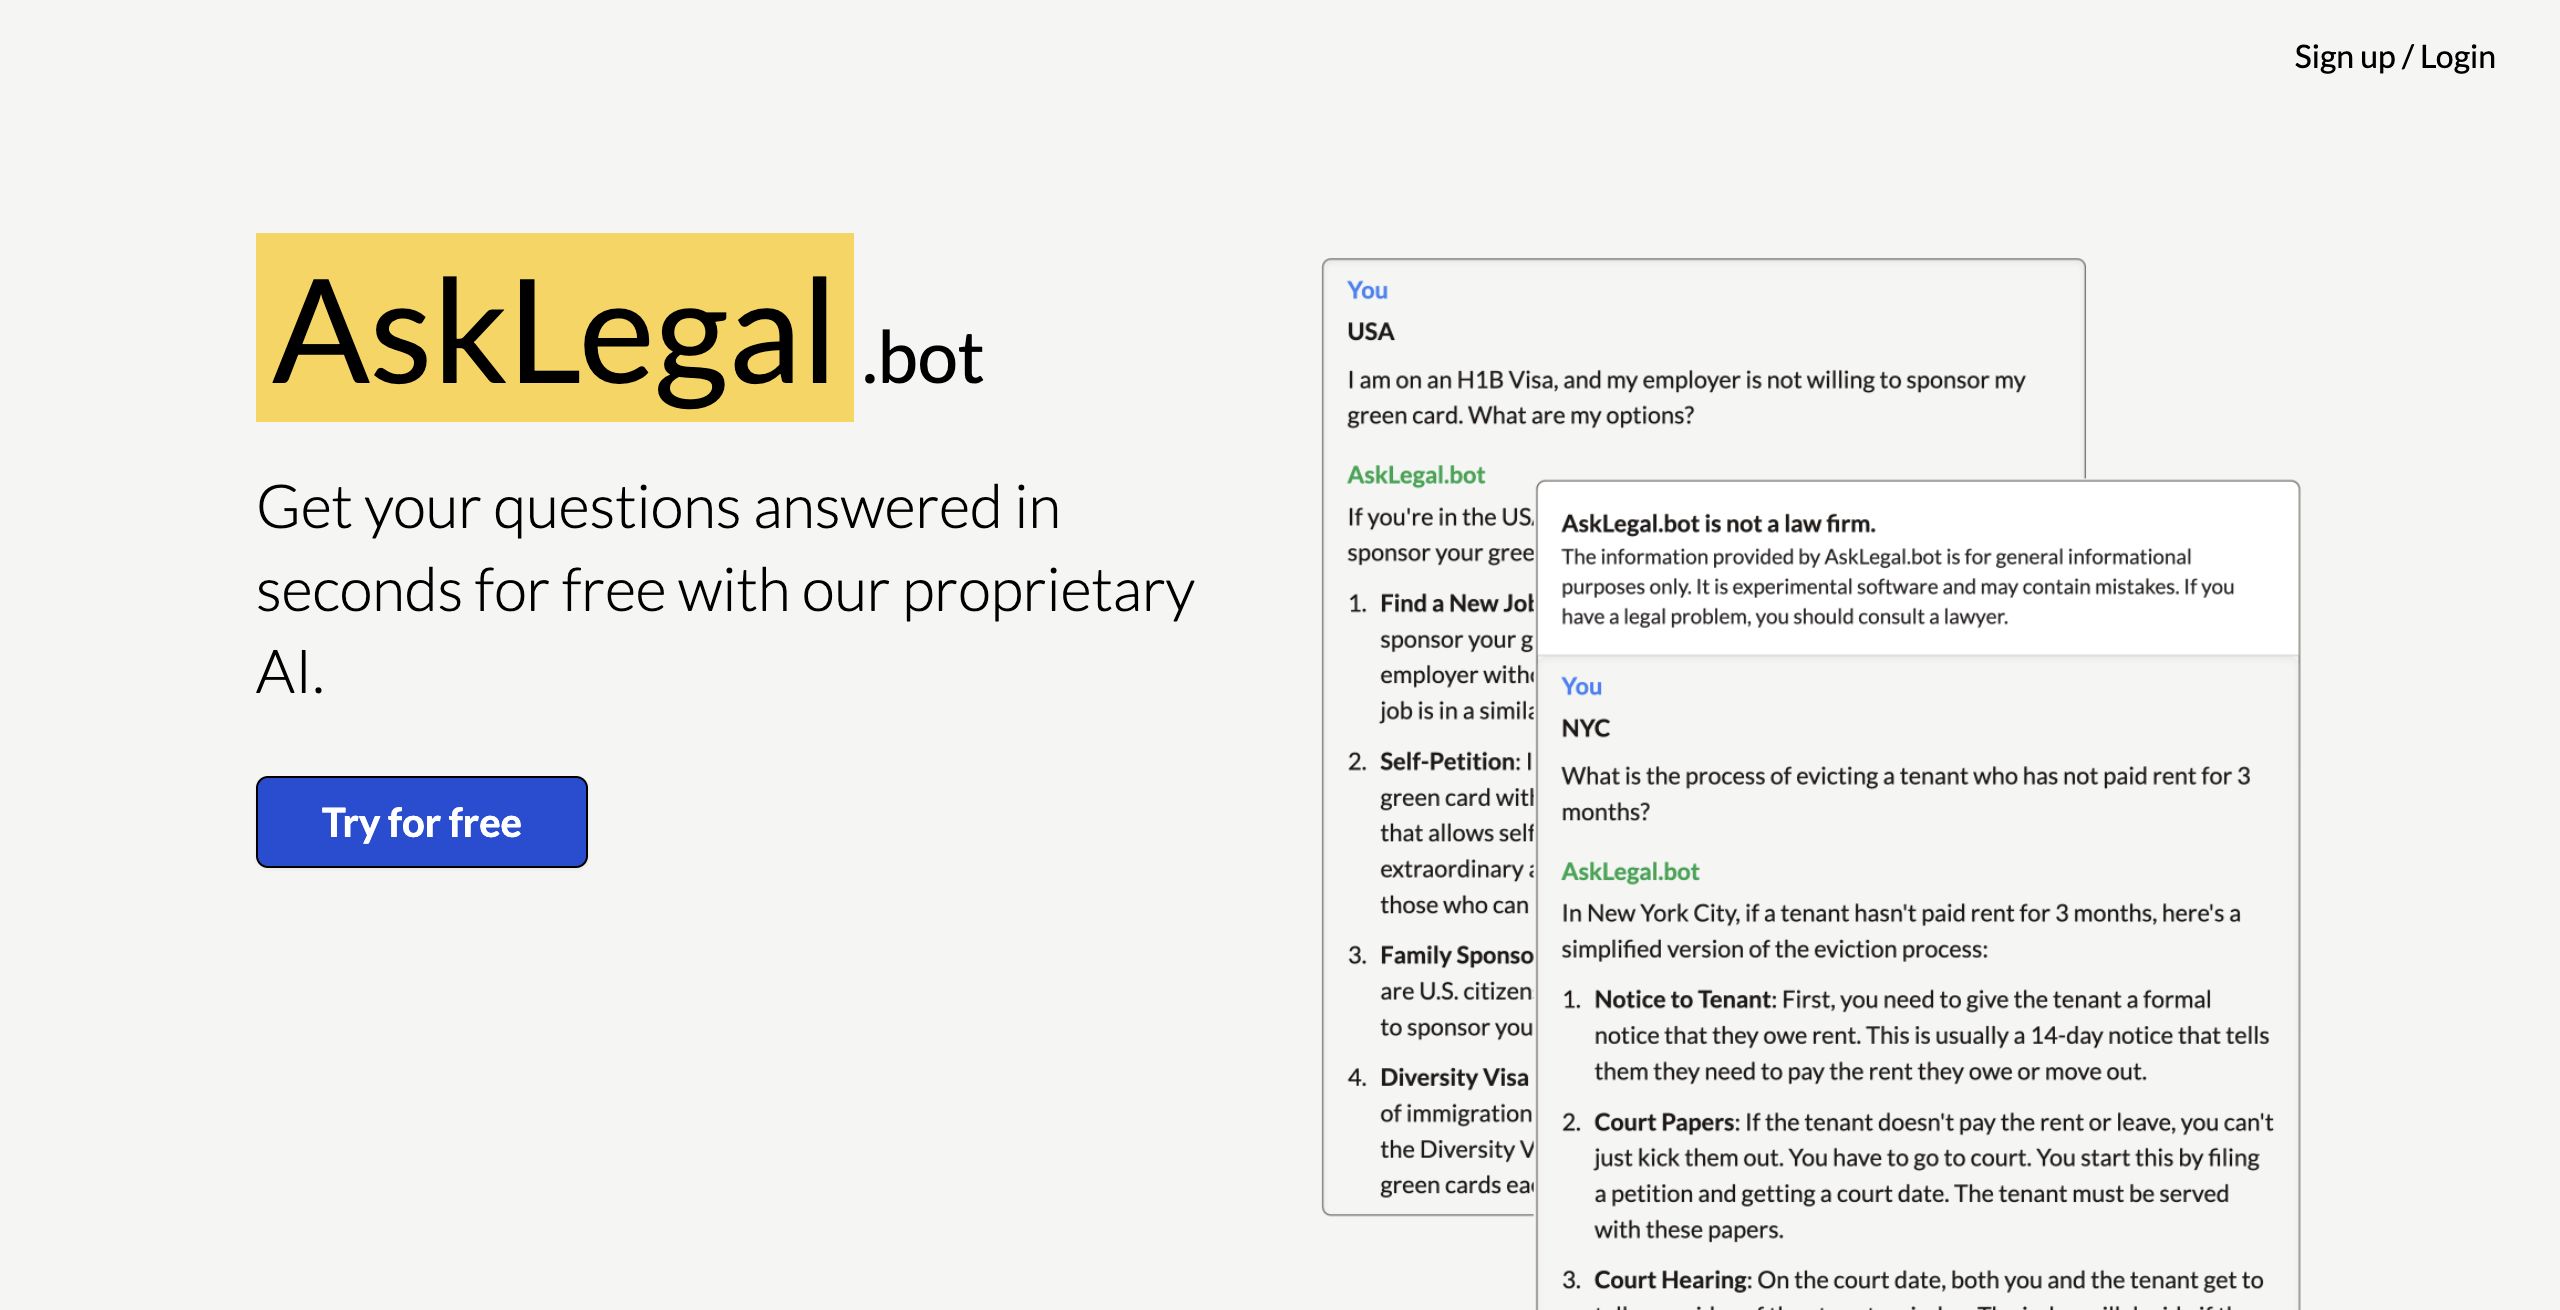
Task: Click the USA location label in first chat
Action: pos(1370,331)
